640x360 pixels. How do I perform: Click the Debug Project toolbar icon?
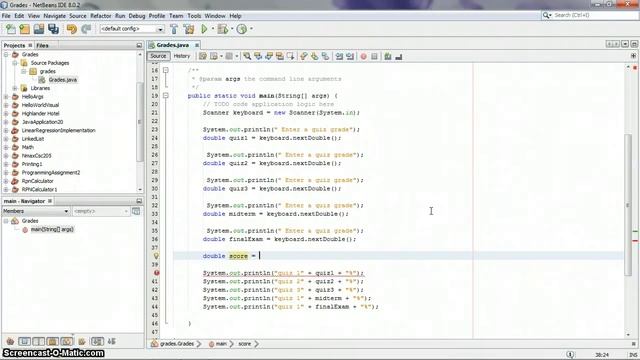(x=222, y=29)
